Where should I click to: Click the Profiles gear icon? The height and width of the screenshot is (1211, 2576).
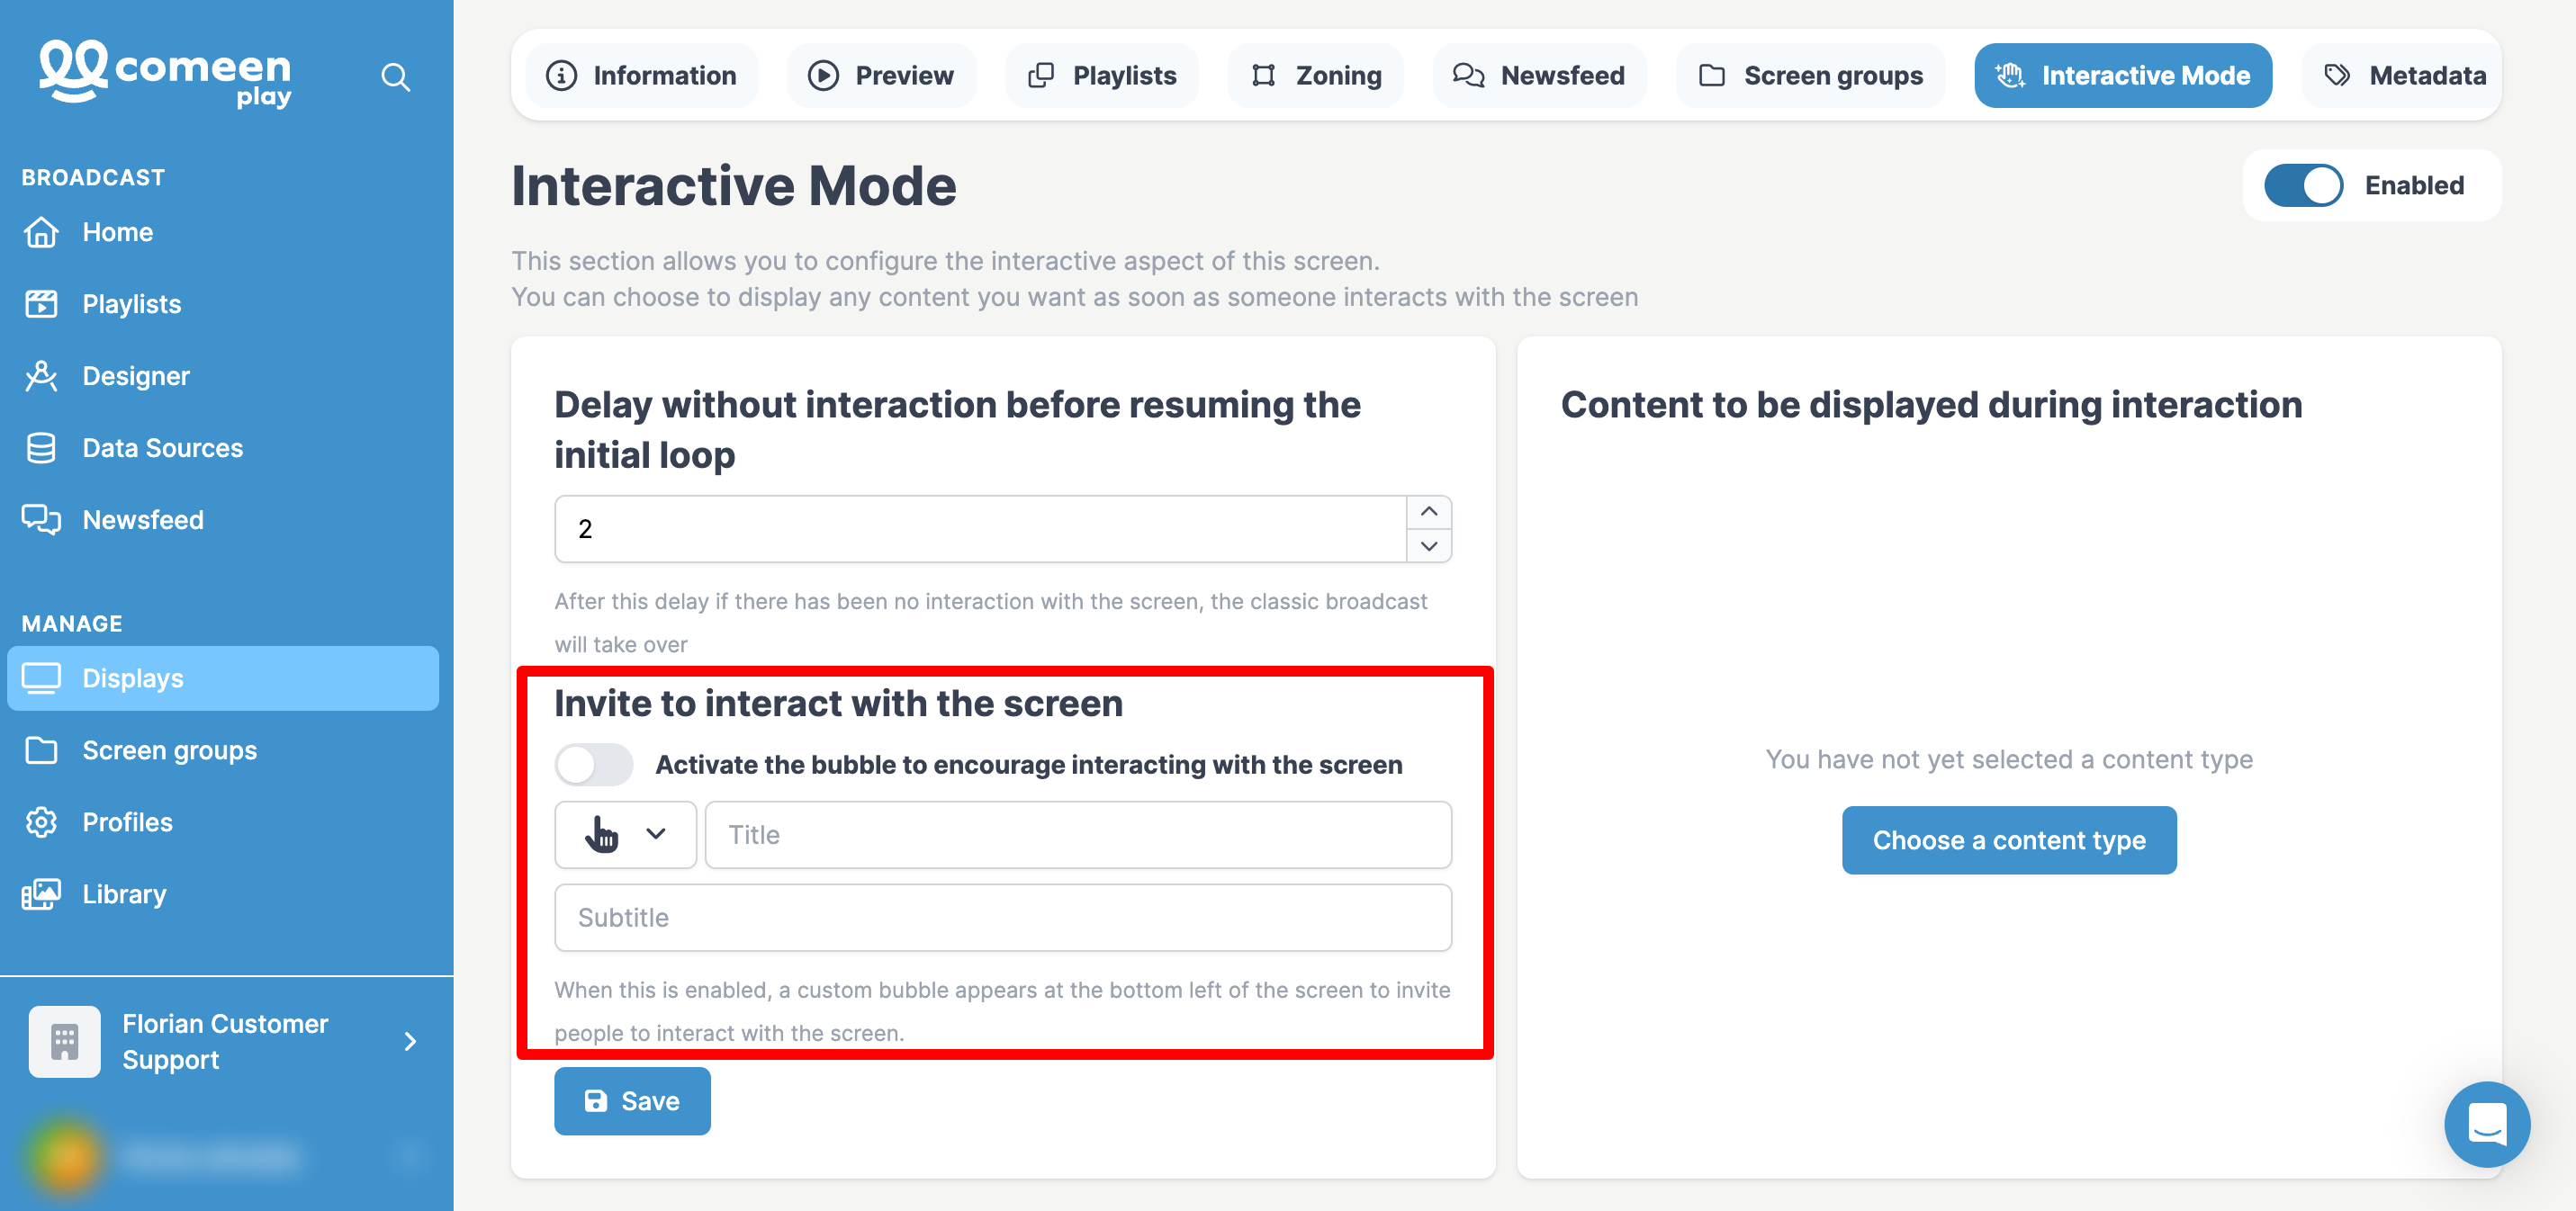pos(41,822)
